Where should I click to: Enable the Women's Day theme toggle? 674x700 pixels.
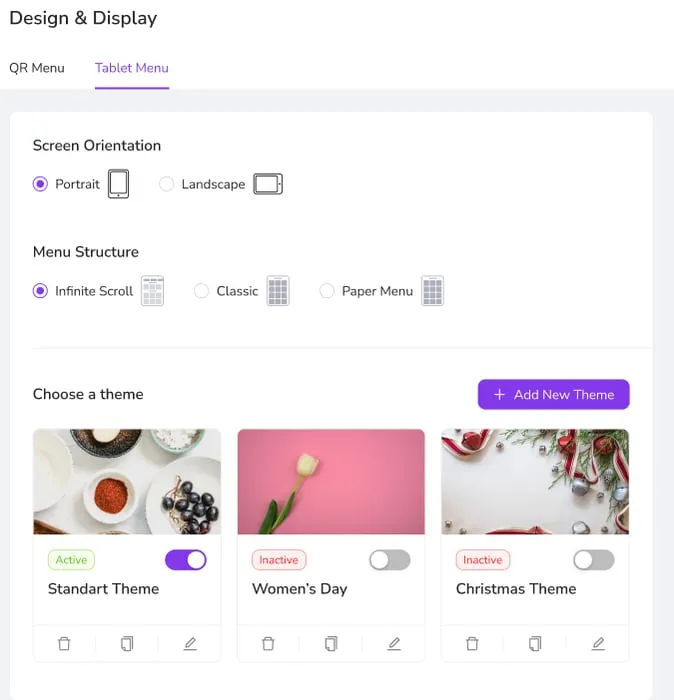click(390, 560)
